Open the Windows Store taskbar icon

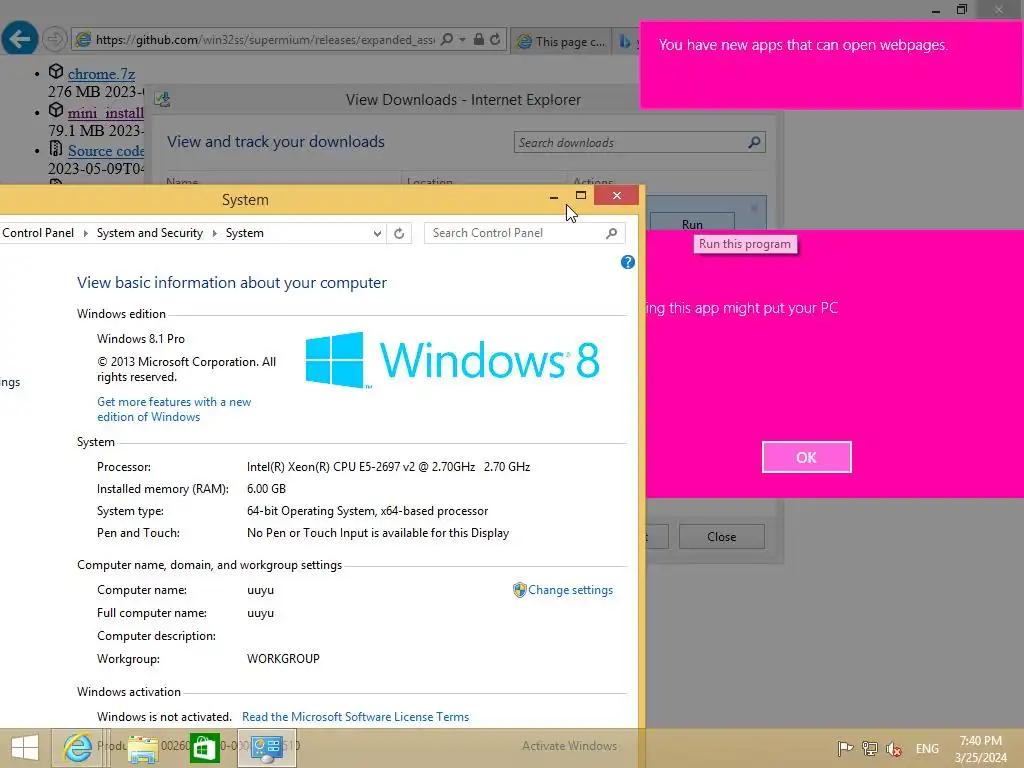pos(204,748)
